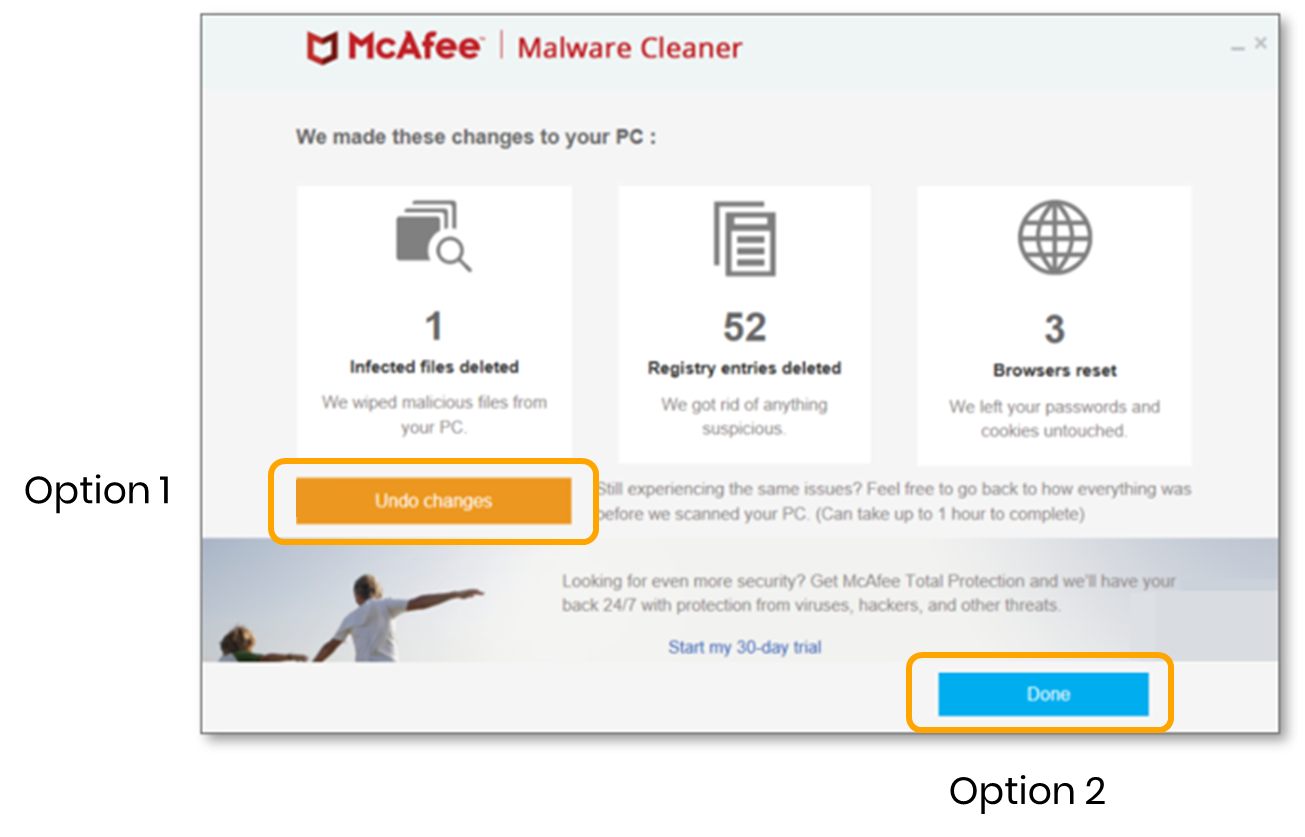
Task: Click the registry entries document icon
Action: click(744, 238)
